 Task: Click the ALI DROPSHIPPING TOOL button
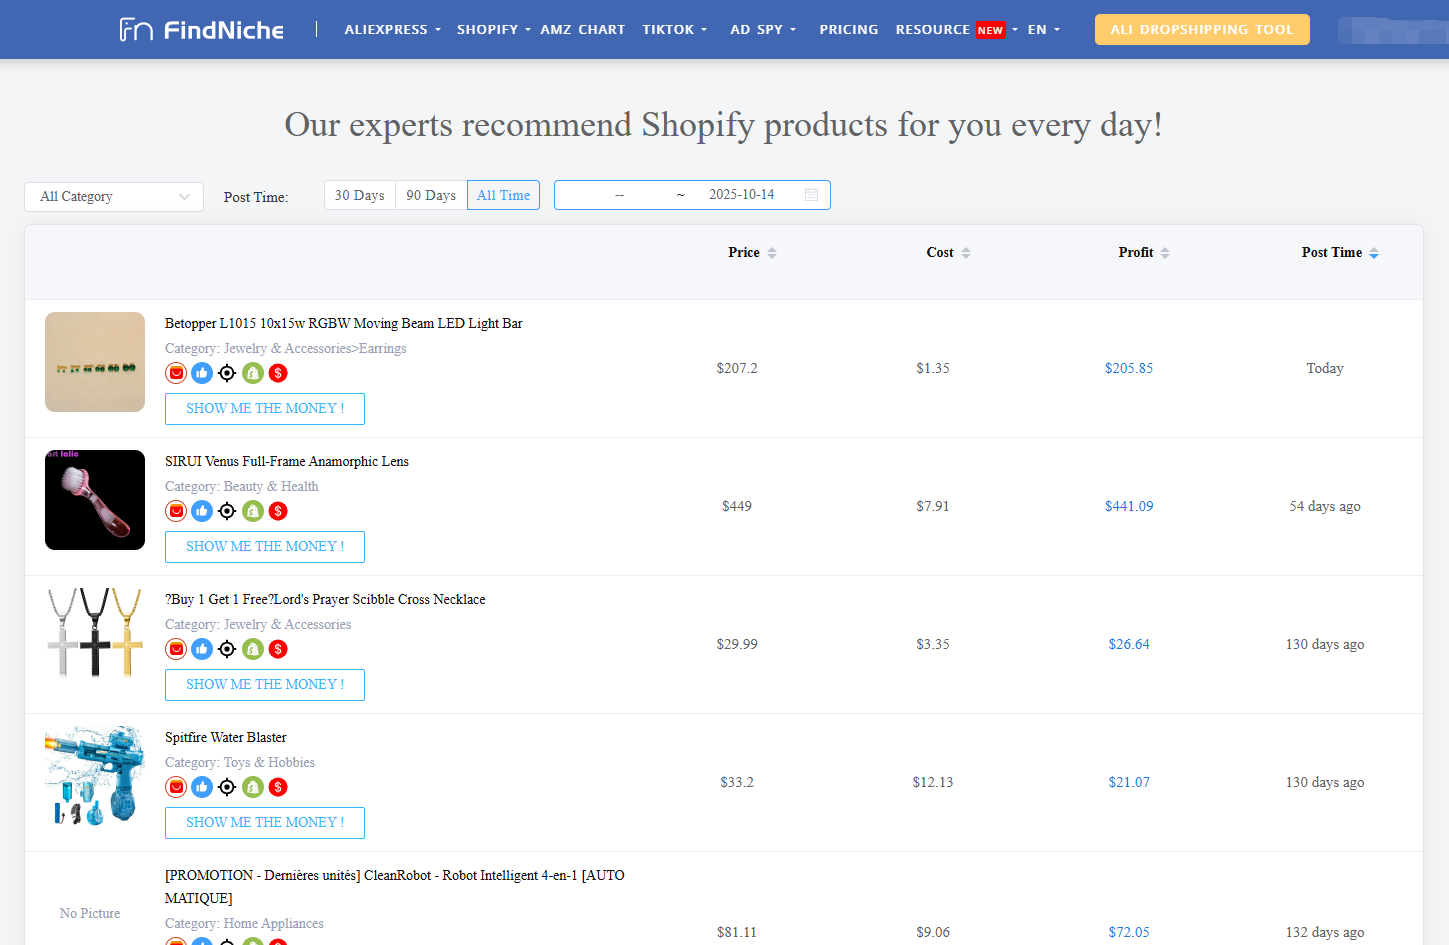1201,30
